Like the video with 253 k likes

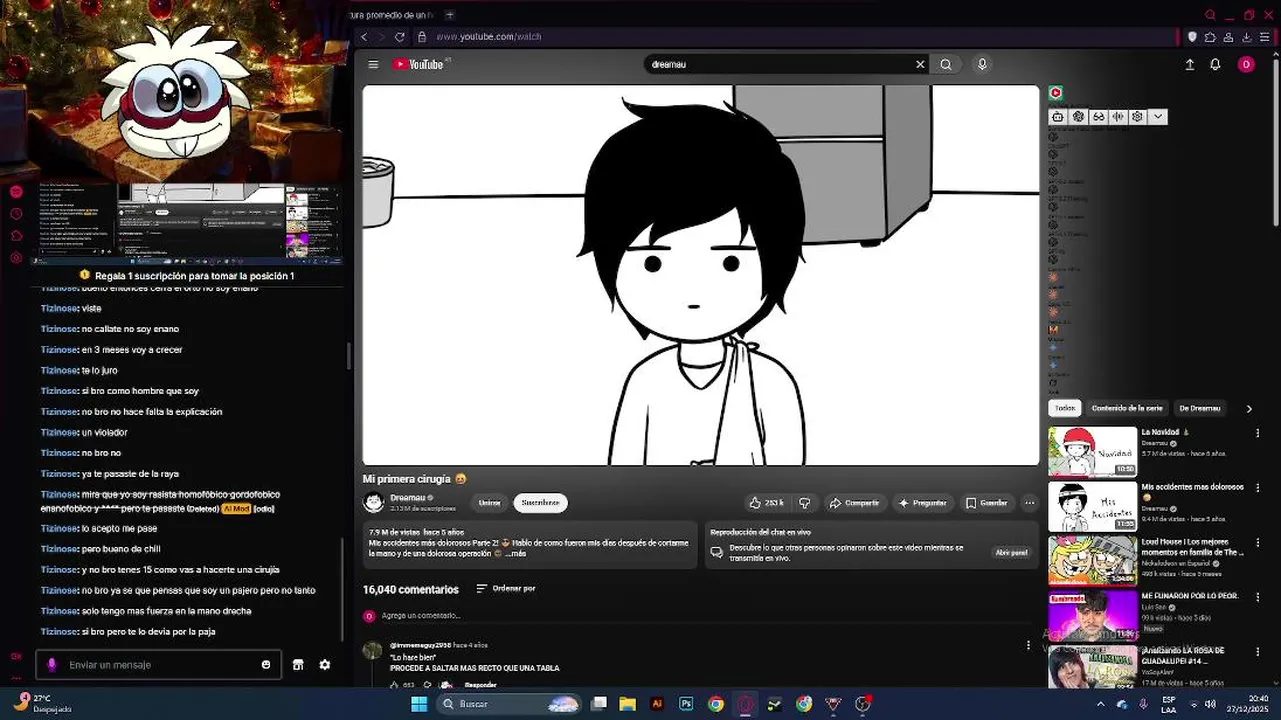[766, 503]
